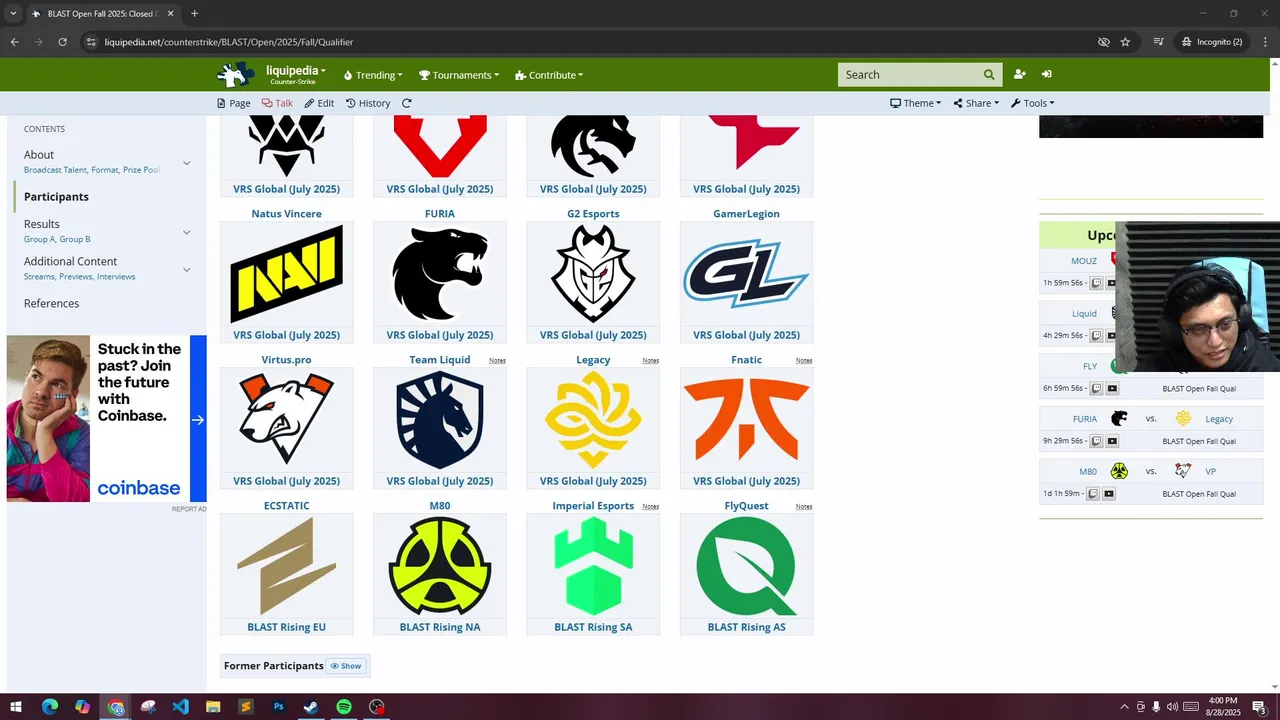This screenshot has height=720, width=1280.
Task: Open the Tournaments dropdown menu
Action: [x=458, y=75]
